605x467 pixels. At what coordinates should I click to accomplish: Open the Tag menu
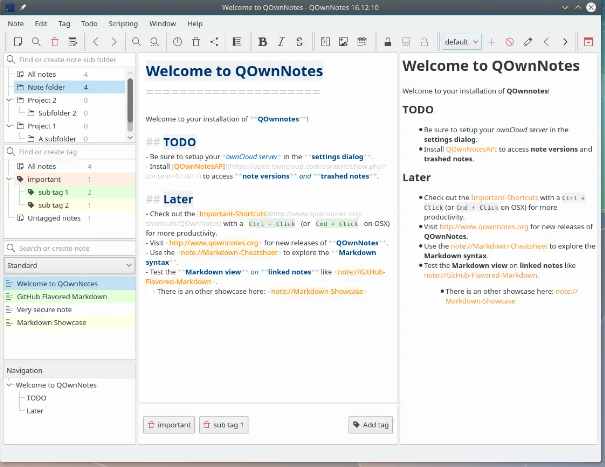coord(64,24)
